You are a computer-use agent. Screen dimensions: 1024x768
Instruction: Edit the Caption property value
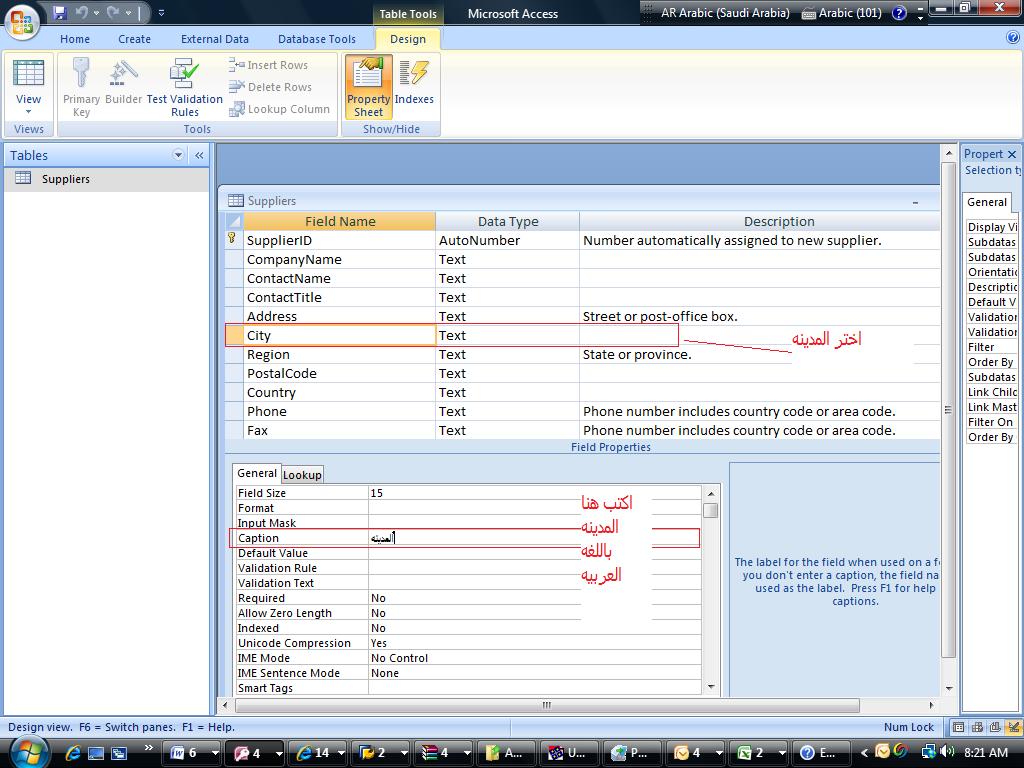[x=534, y=538]
